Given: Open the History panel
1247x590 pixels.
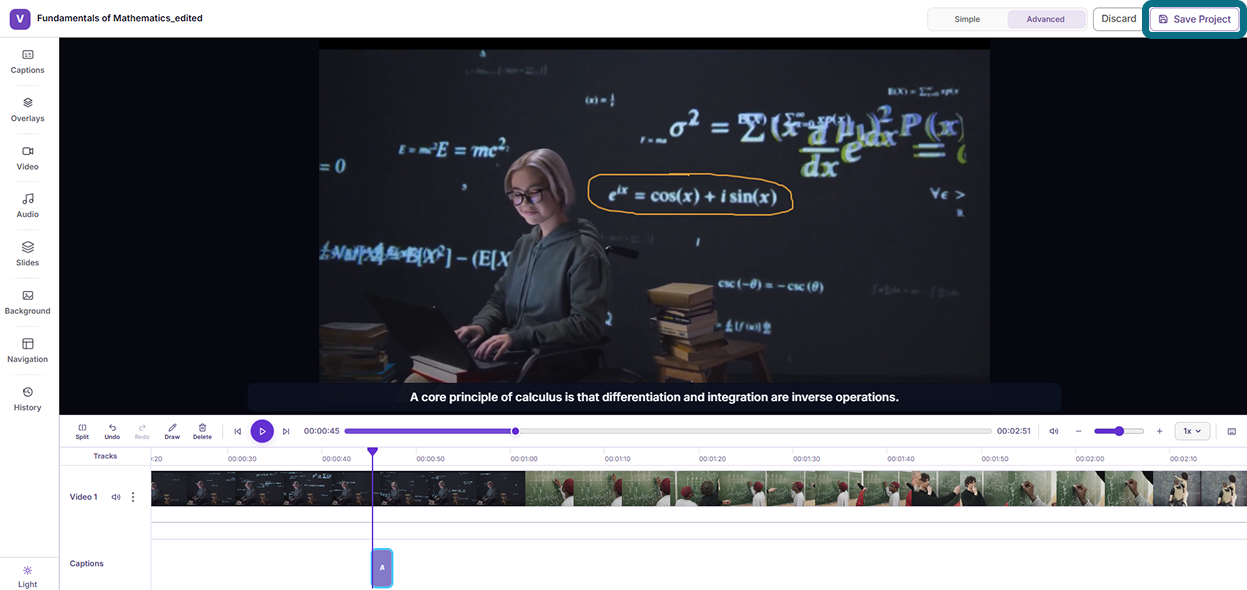Looking at the screenshot, I should [x=27, y=398].
